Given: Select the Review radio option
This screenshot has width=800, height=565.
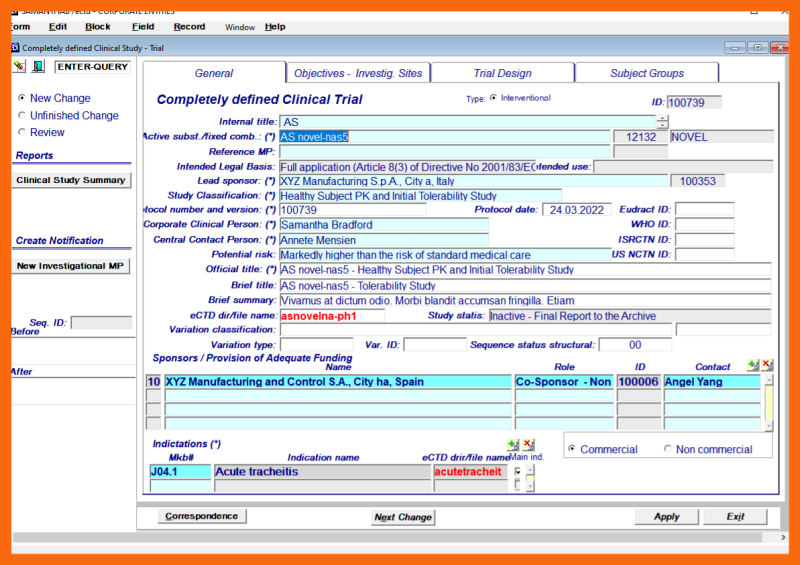Looking at the screenshot, I should coord(22,132).
